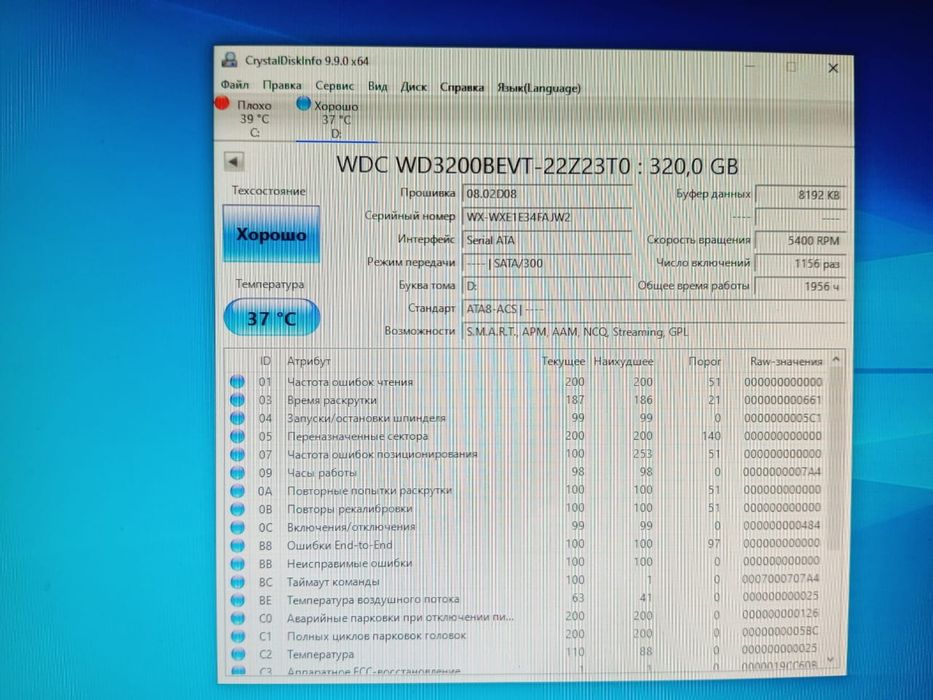Click the red Плохо status indicator
Image resolution: width=933 pixels, height=700 pixels.
pos(223,104)
